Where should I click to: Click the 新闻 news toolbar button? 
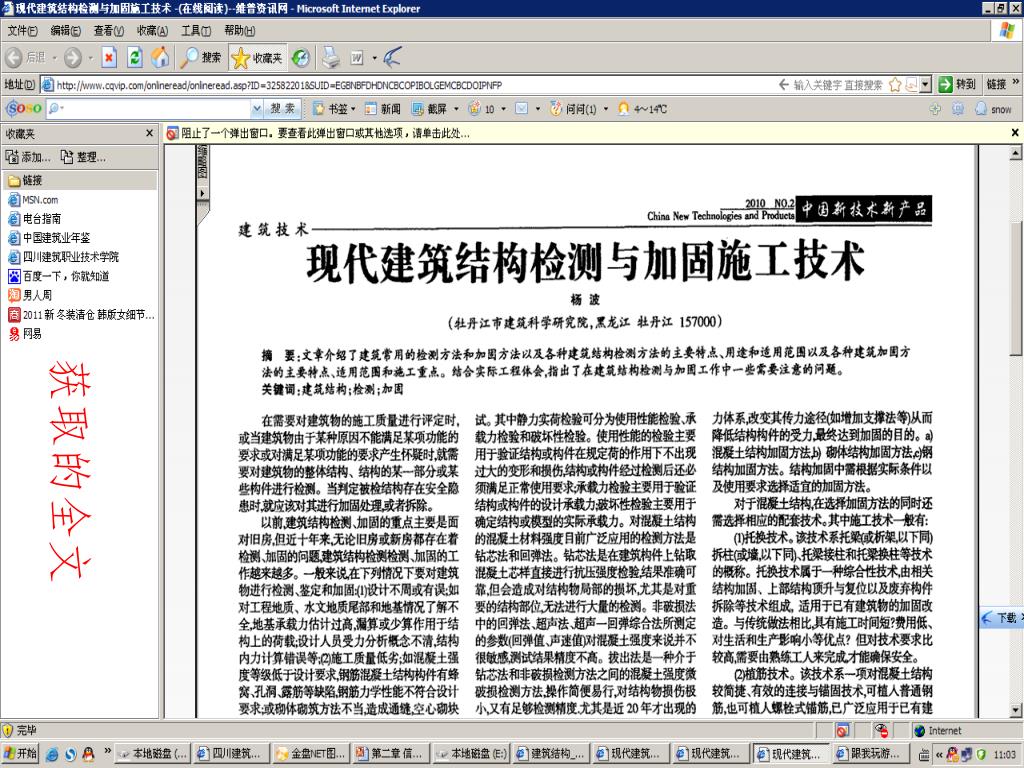point(382,109)
